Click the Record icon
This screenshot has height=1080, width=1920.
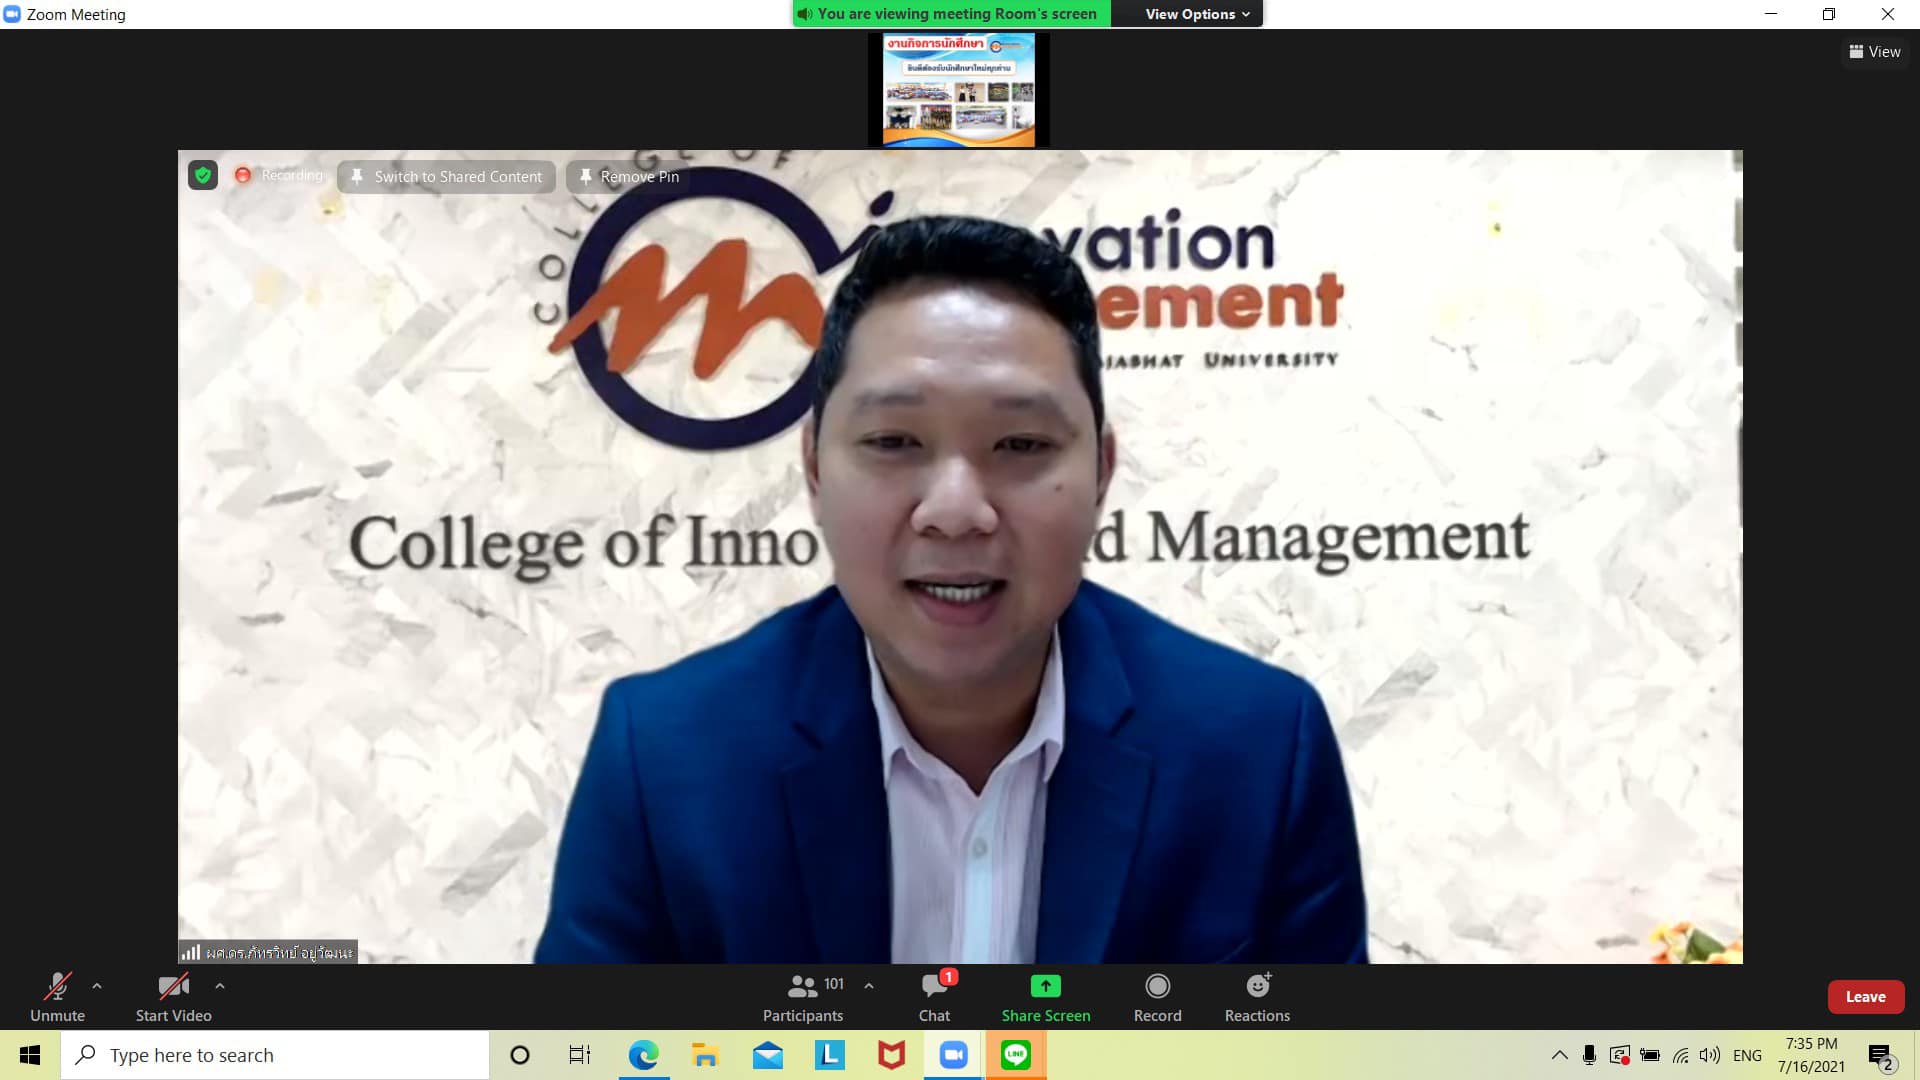pyautogui.click(x=1157, y=987)
